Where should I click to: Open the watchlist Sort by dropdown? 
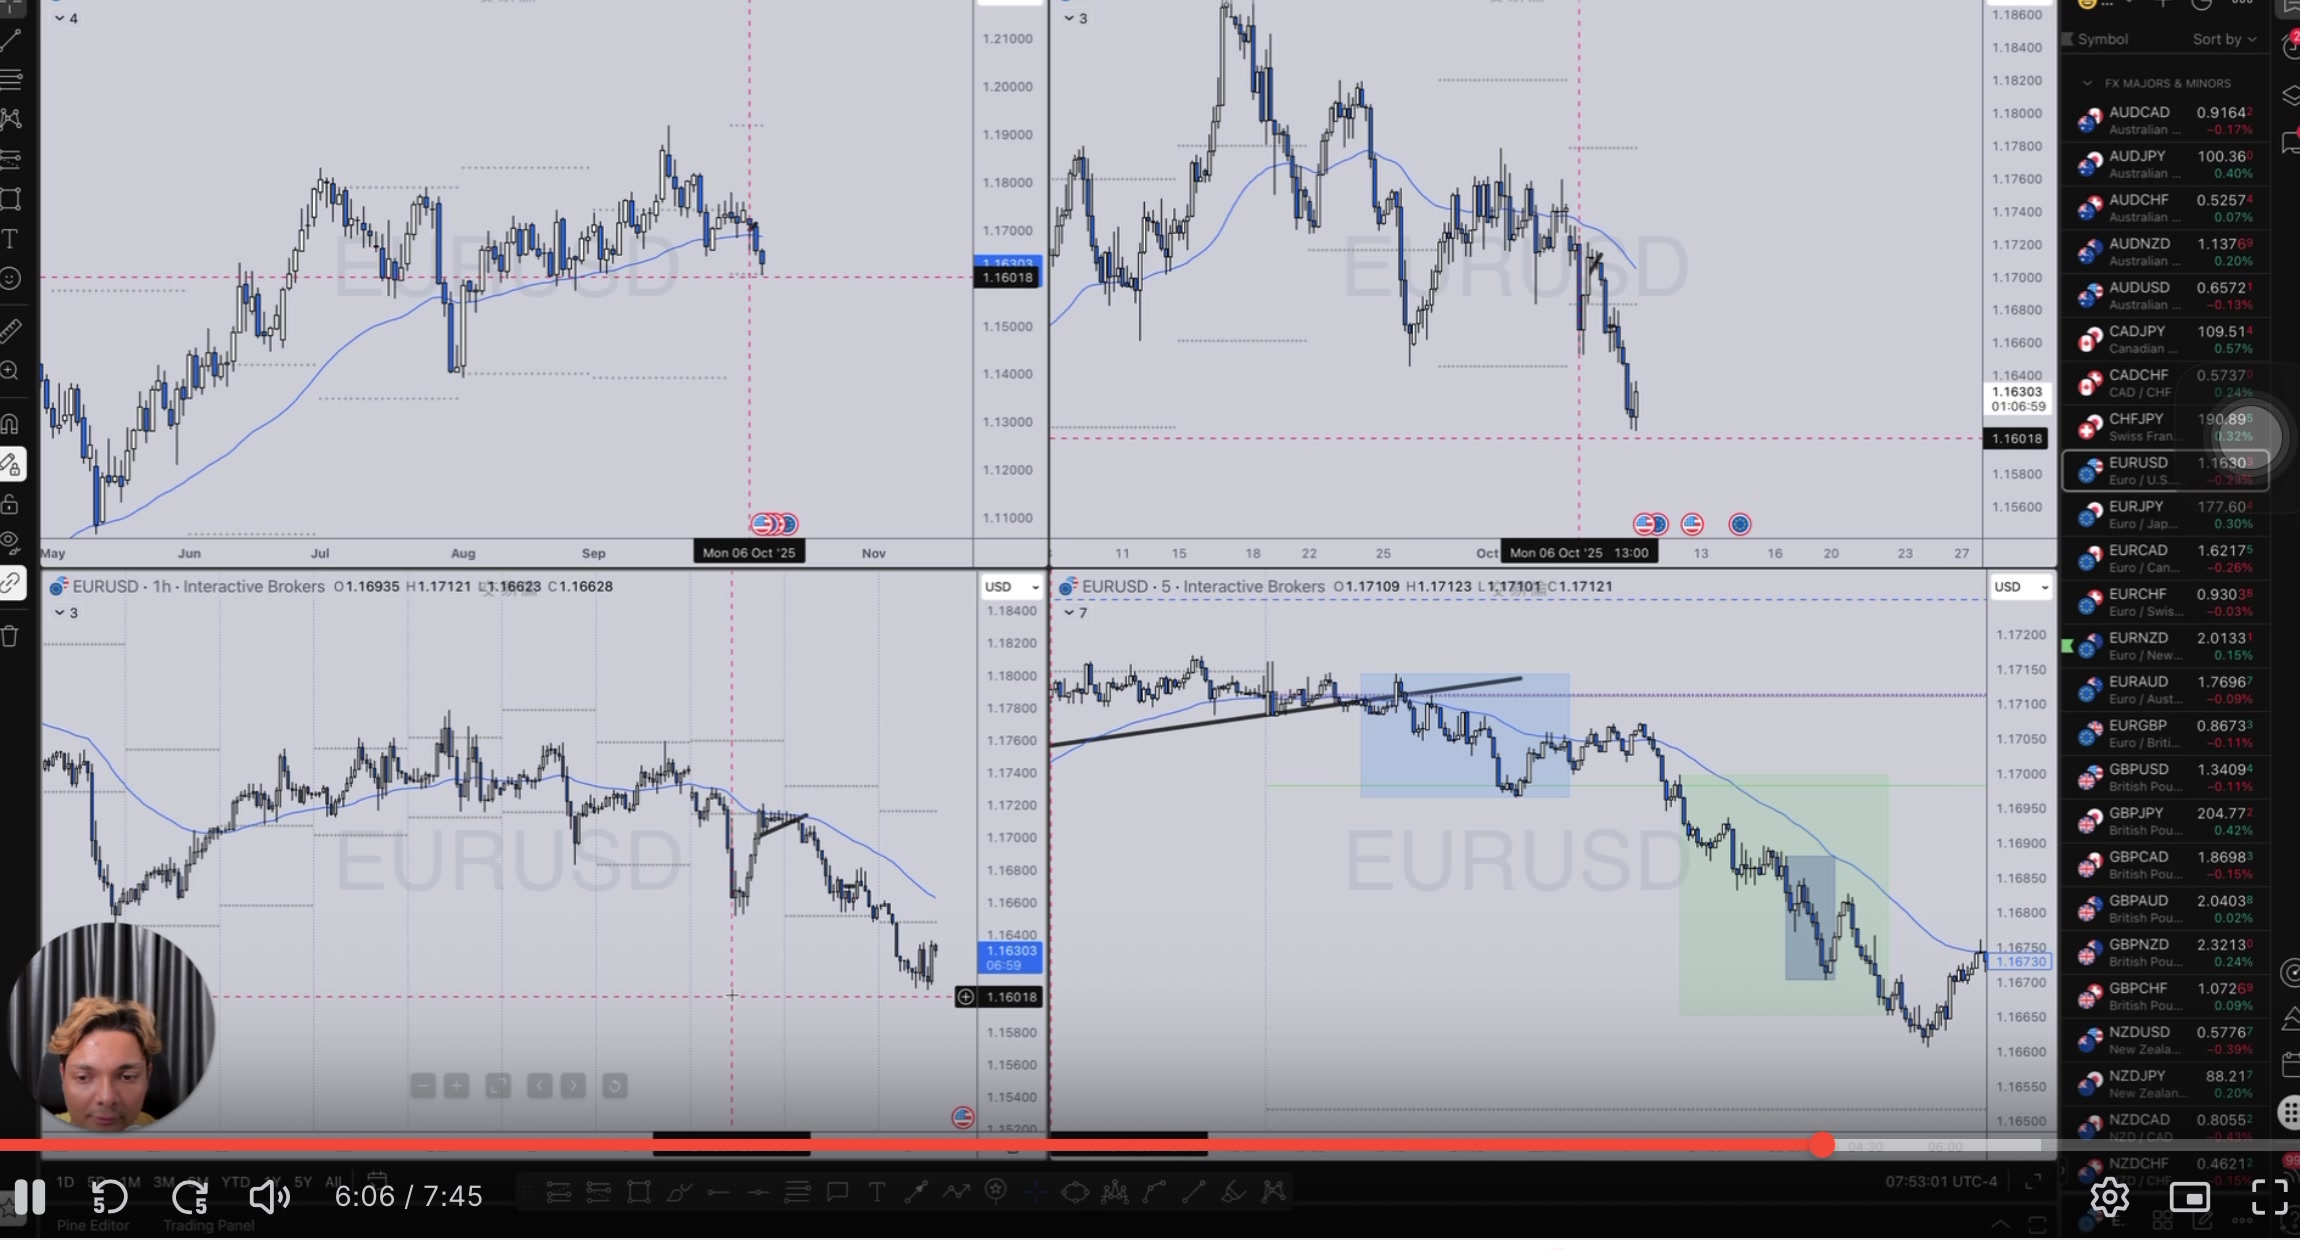tap(2224, 39)
